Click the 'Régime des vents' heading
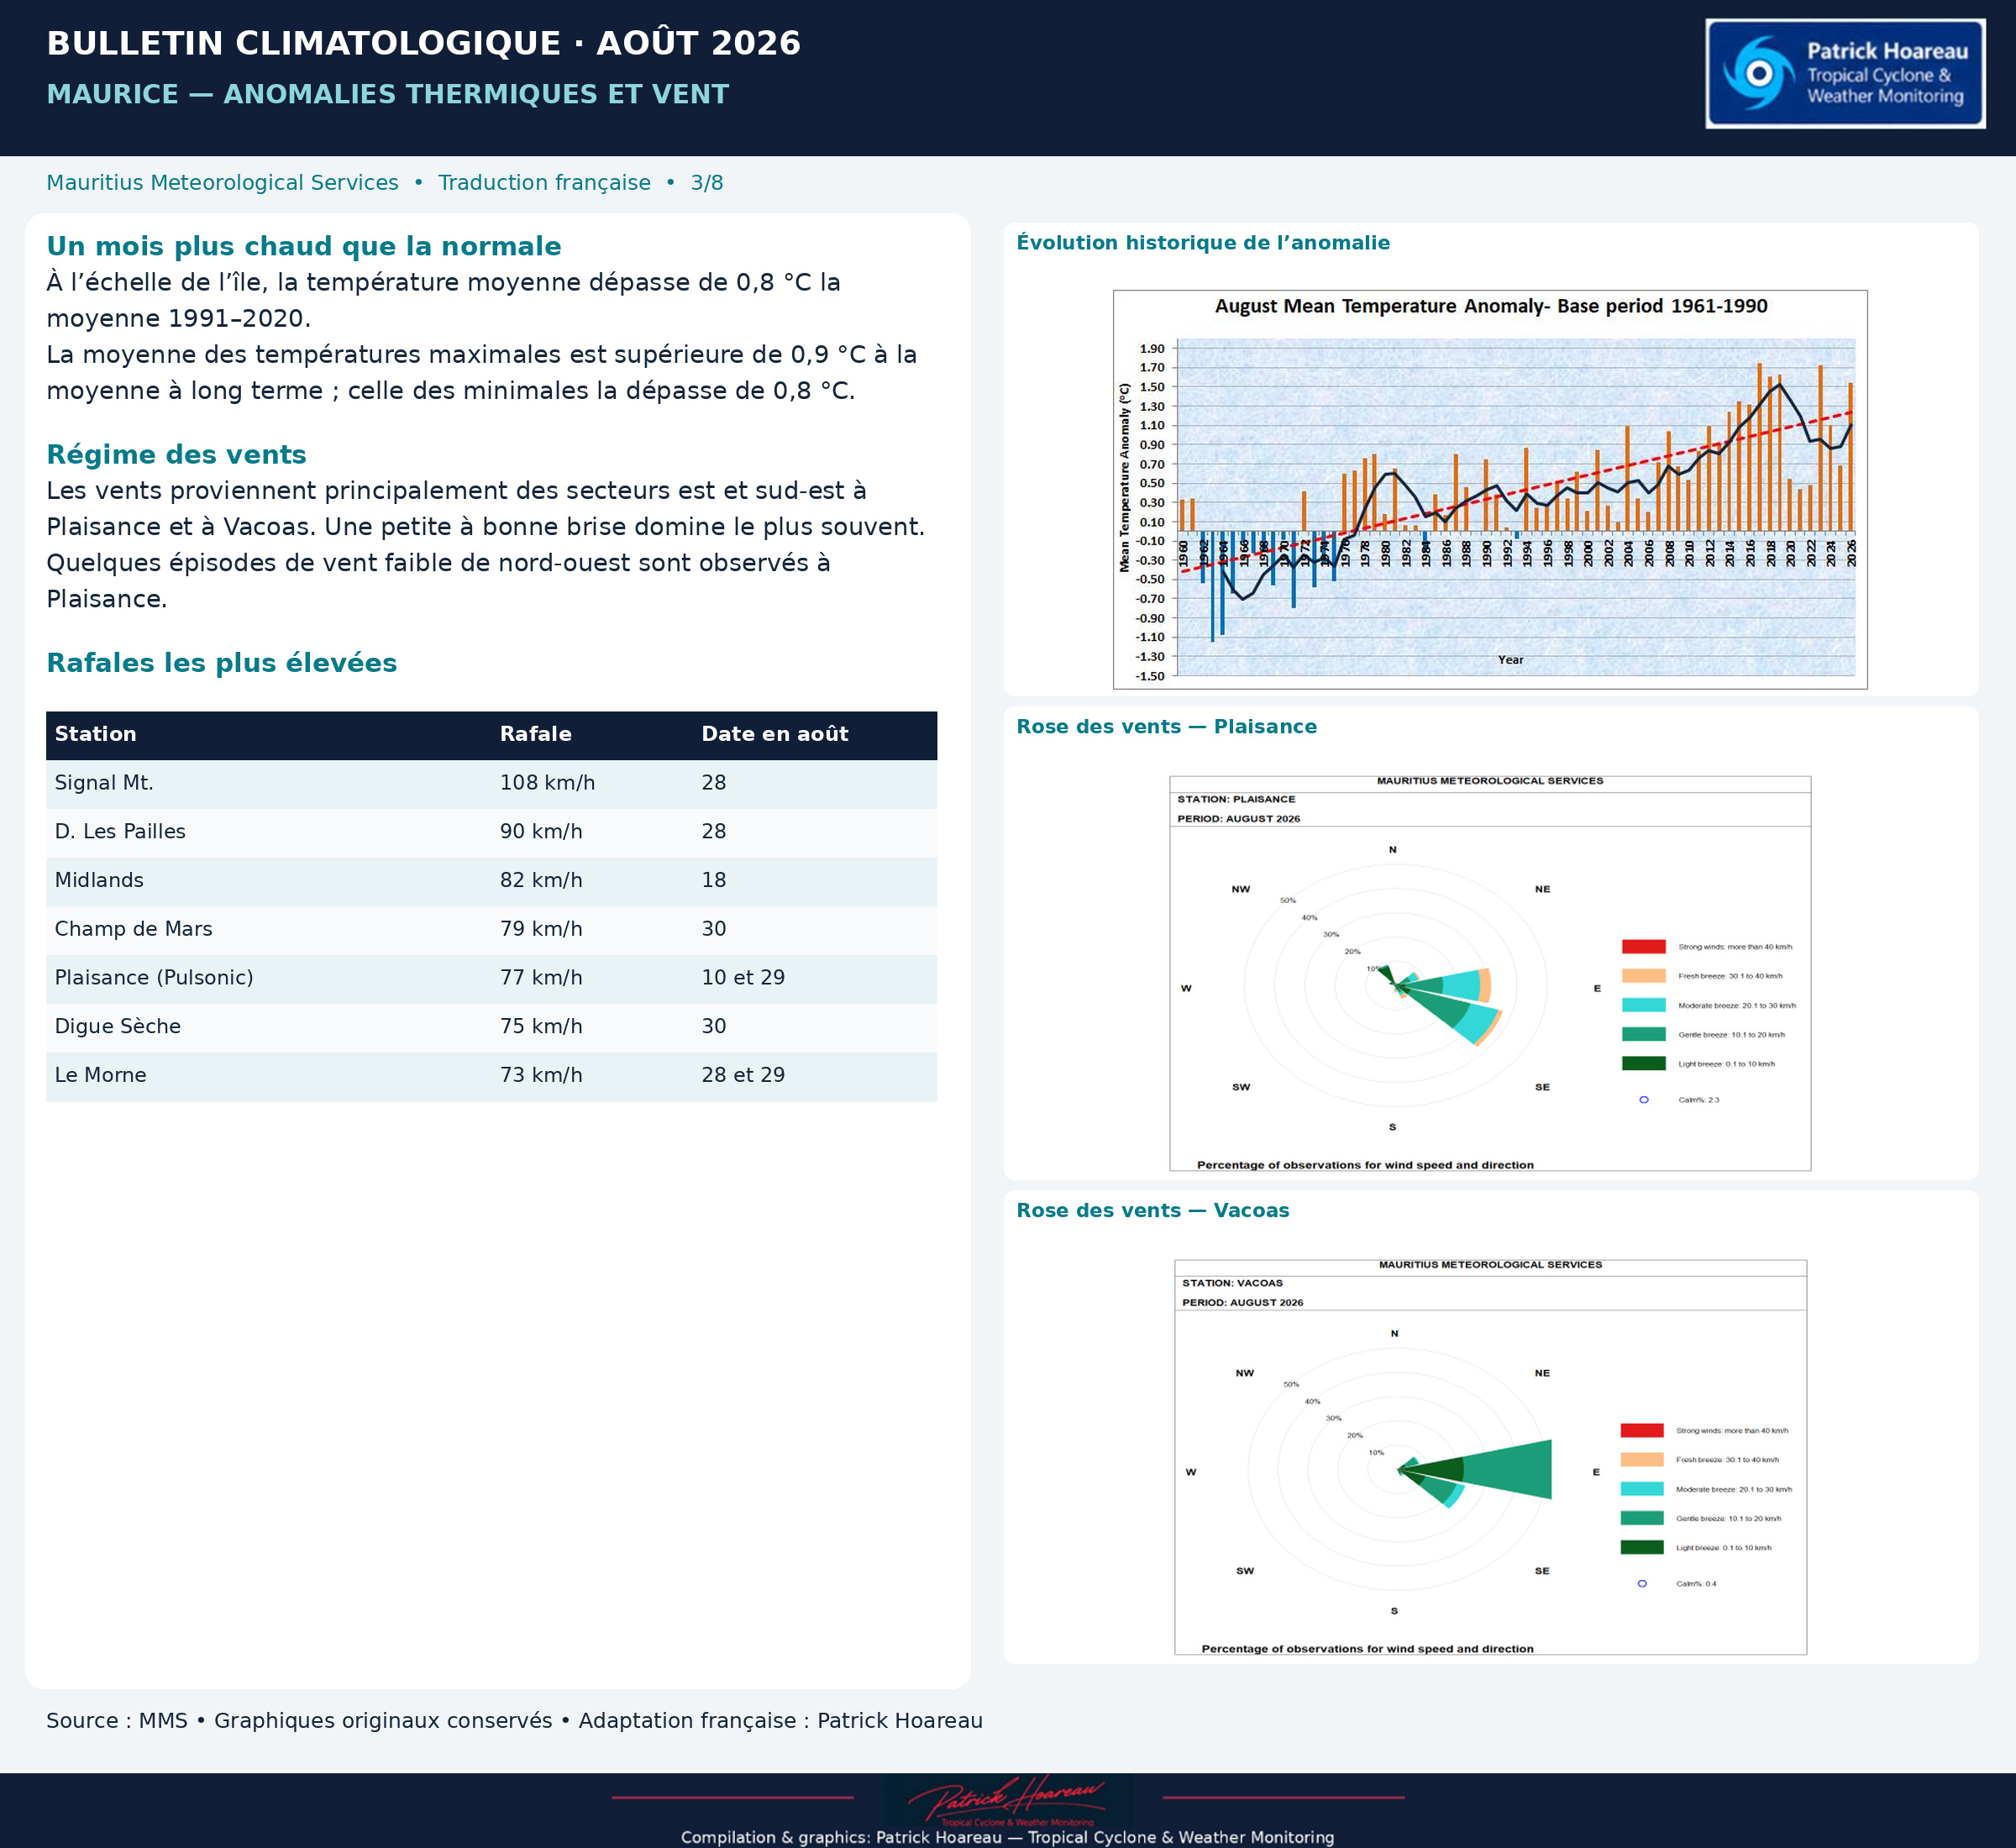The image size is (2016, 1848). 176,455
